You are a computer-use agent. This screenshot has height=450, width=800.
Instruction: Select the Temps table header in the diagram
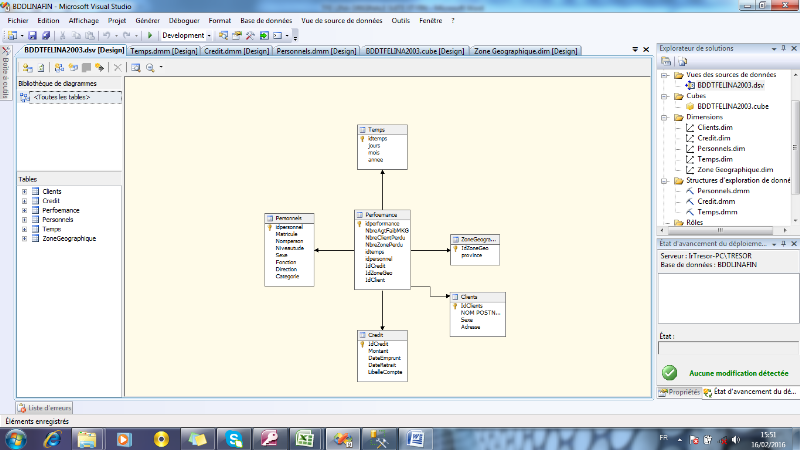pos(382,130)
